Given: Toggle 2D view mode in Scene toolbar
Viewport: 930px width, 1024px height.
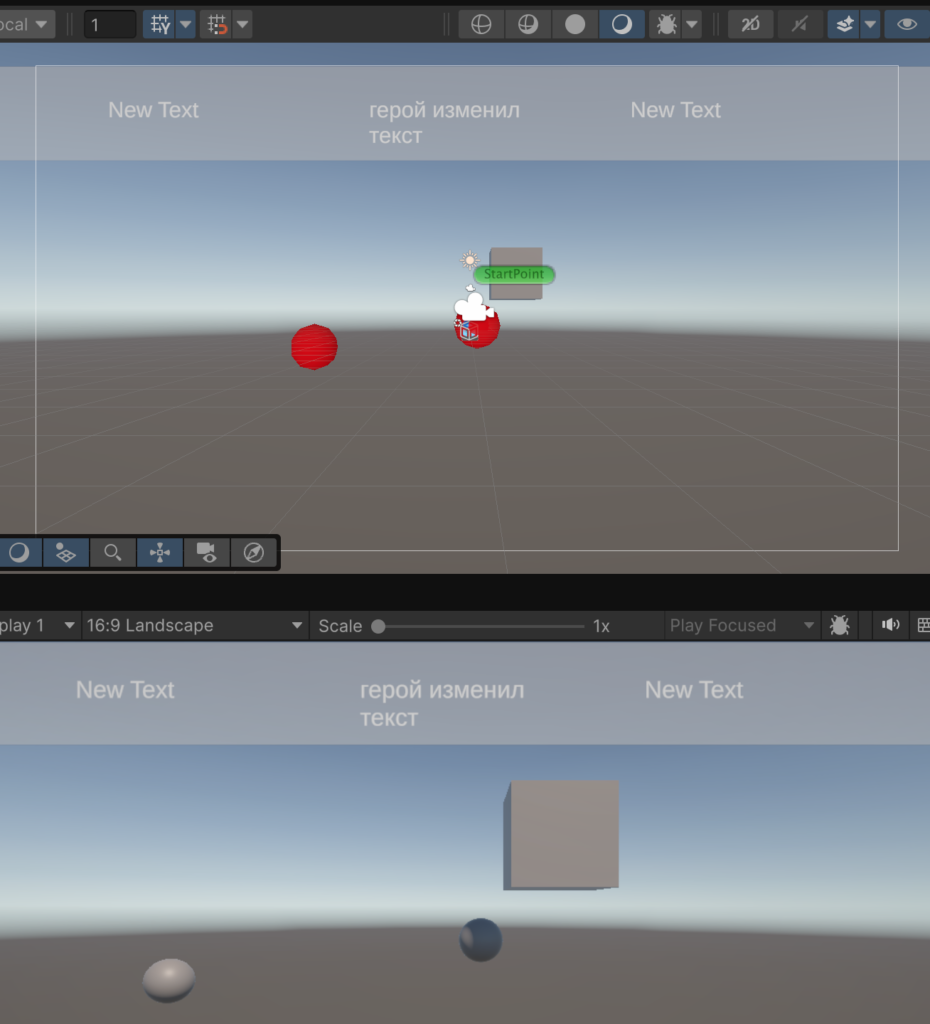Looking at the screenshot, I should coord(750,25).
